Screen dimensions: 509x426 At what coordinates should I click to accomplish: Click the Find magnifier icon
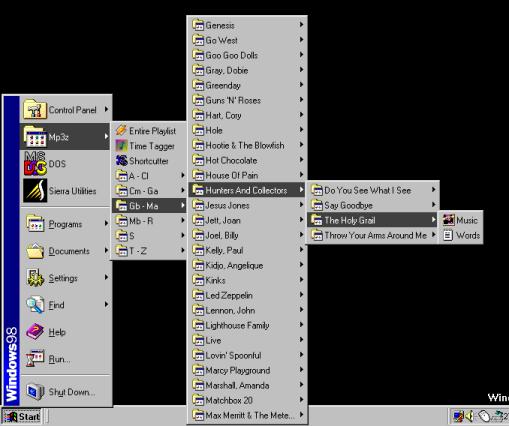point(35,305)
